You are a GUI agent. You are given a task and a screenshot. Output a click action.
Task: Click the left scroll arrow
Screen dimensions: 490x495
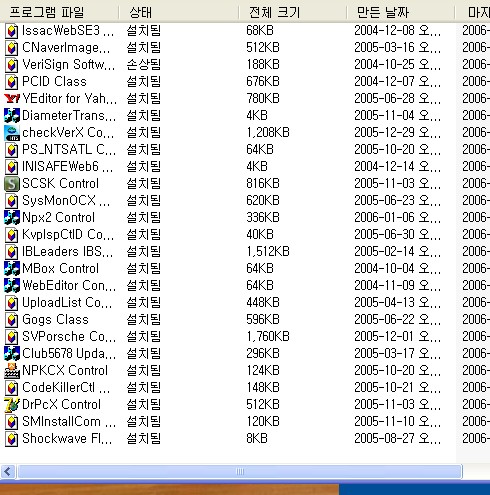8,471
